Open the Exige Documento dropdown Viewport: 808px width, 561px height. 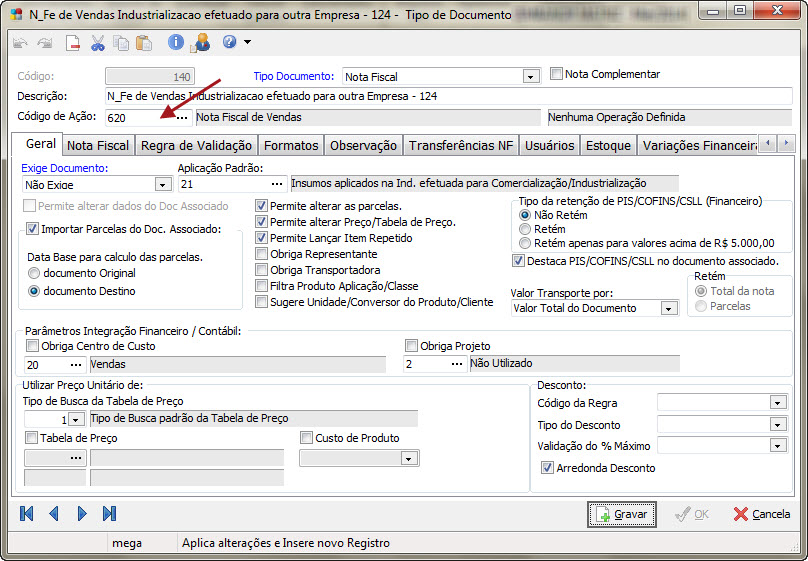162,185
